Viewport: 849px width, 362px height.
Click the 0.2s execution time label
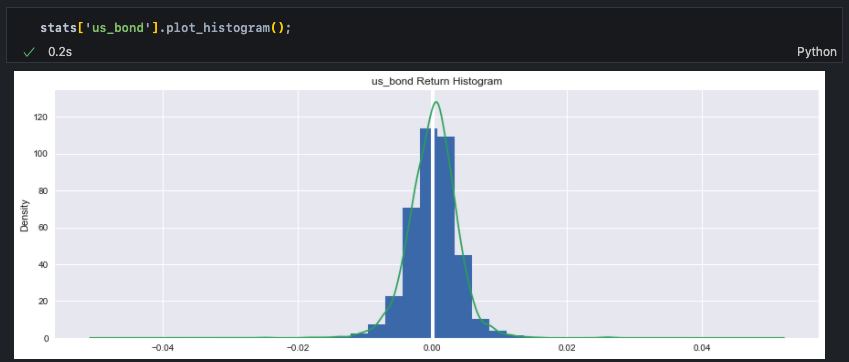click(60, 52)
